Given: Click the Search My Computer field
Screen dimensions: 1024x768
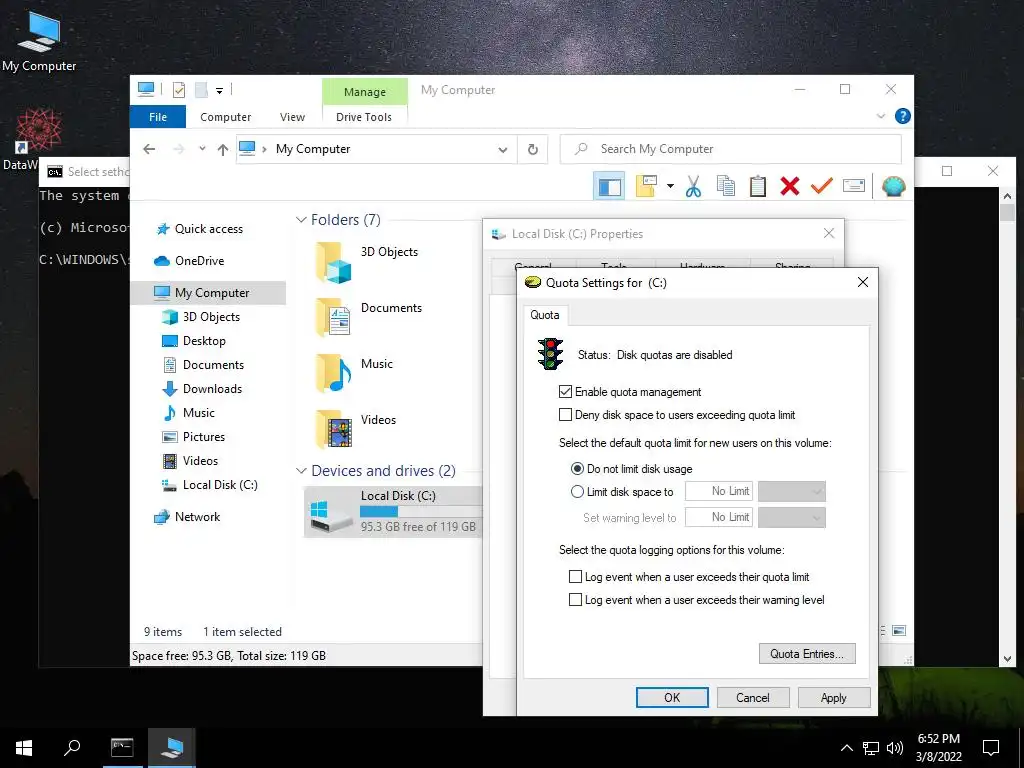Looking at the screenshot, I should click(x=731, y=149).
